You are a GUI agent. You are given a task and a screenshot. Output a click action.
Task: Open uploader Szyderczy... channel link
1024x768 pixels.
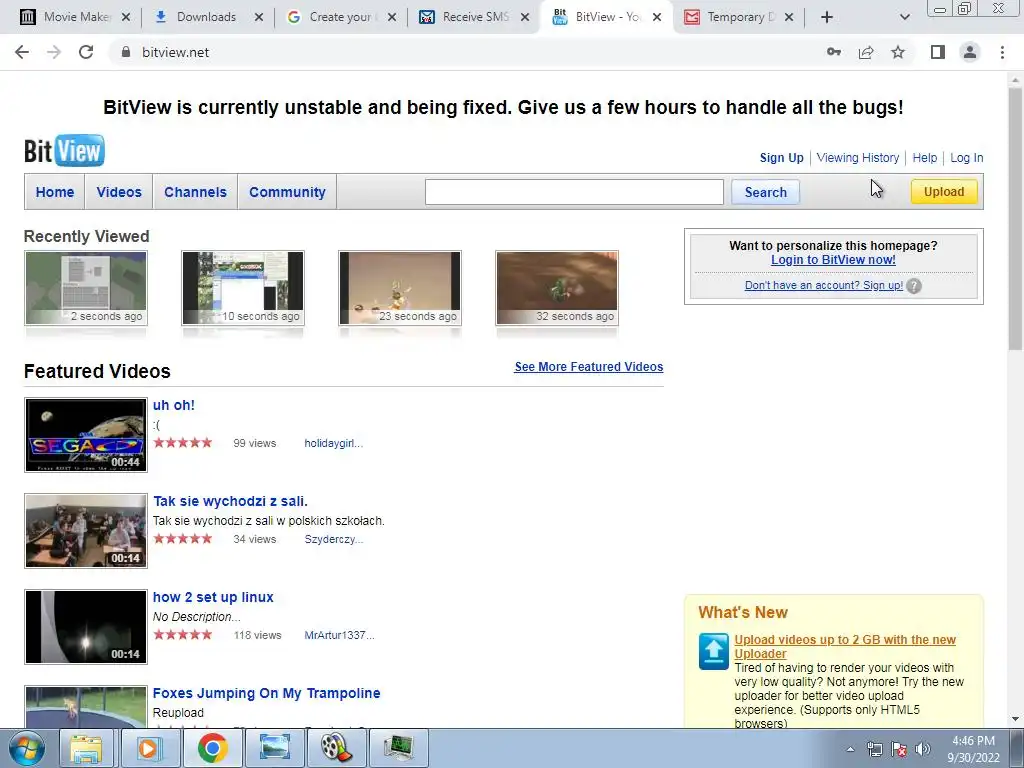pyautogui.click(x=334, y=539)
